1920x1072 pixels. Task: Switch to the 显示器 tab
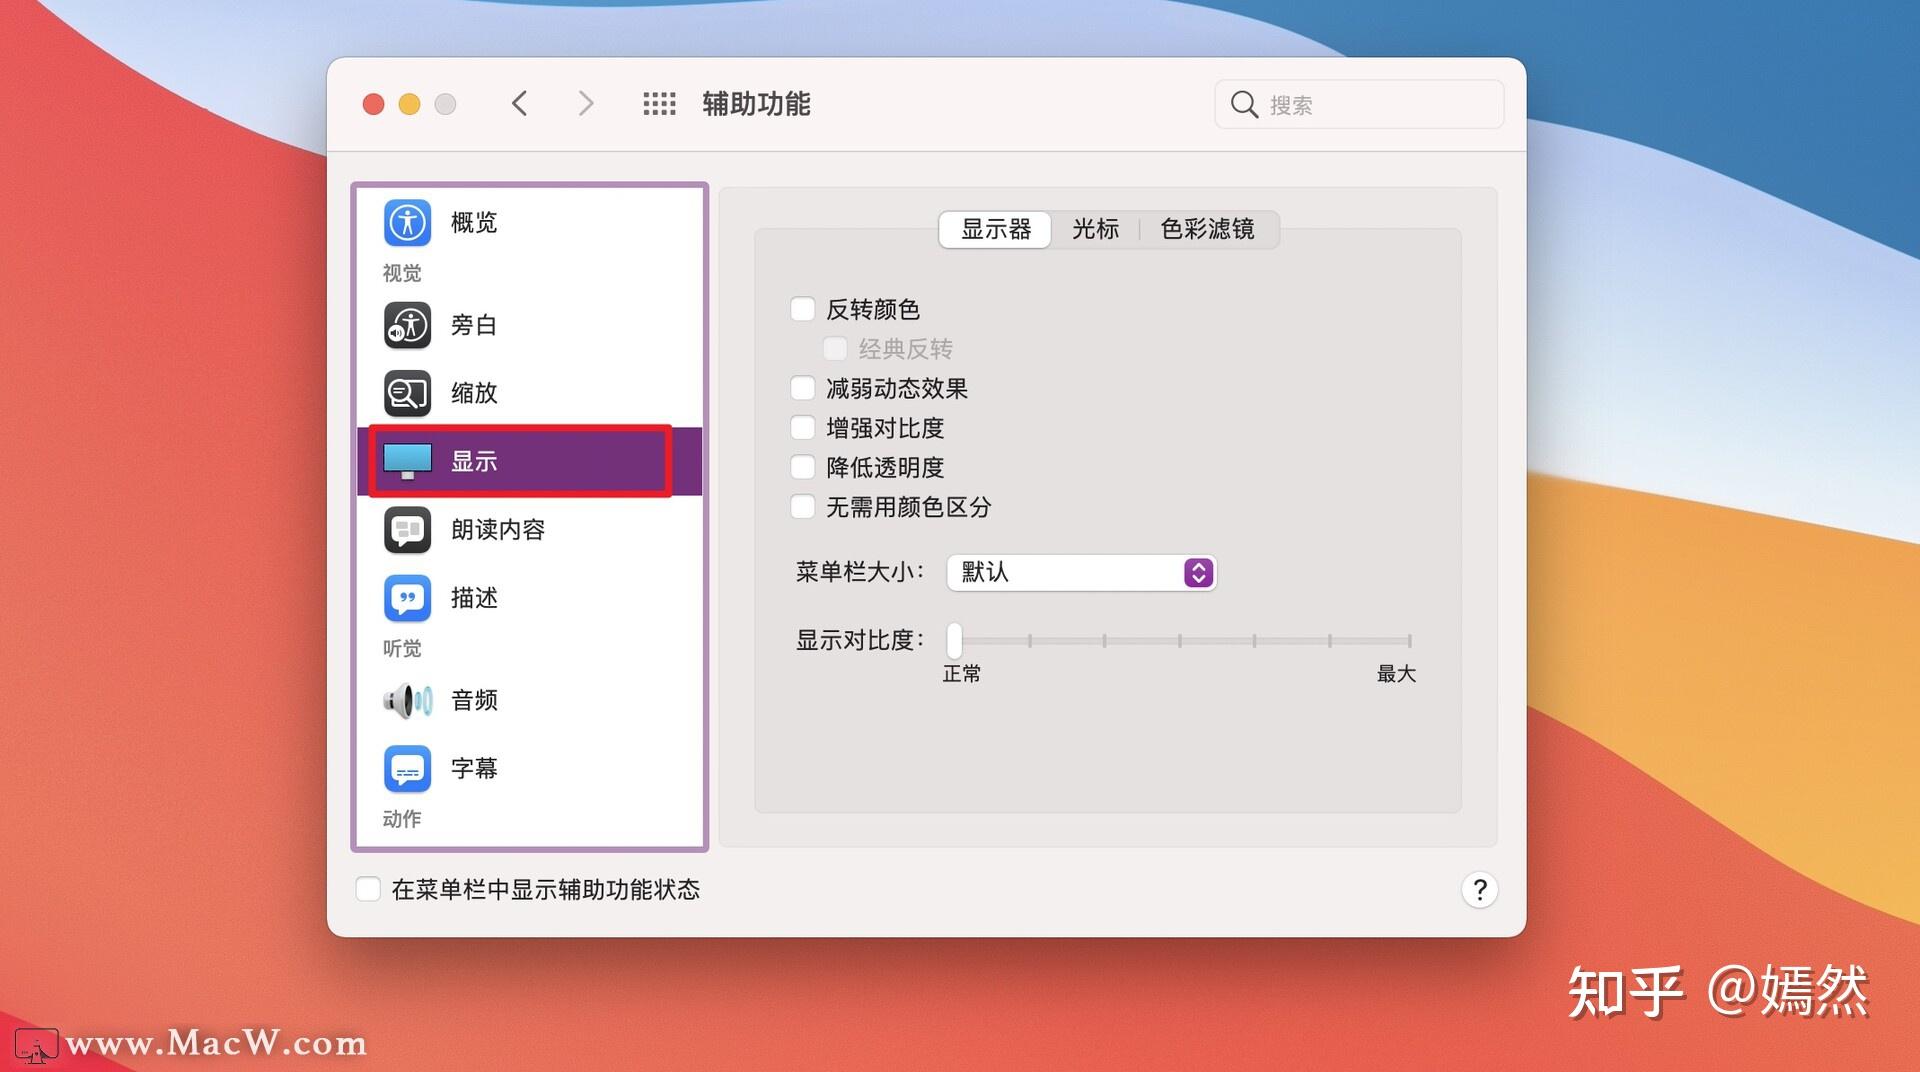pyautogui.click(x=995, y=229)
